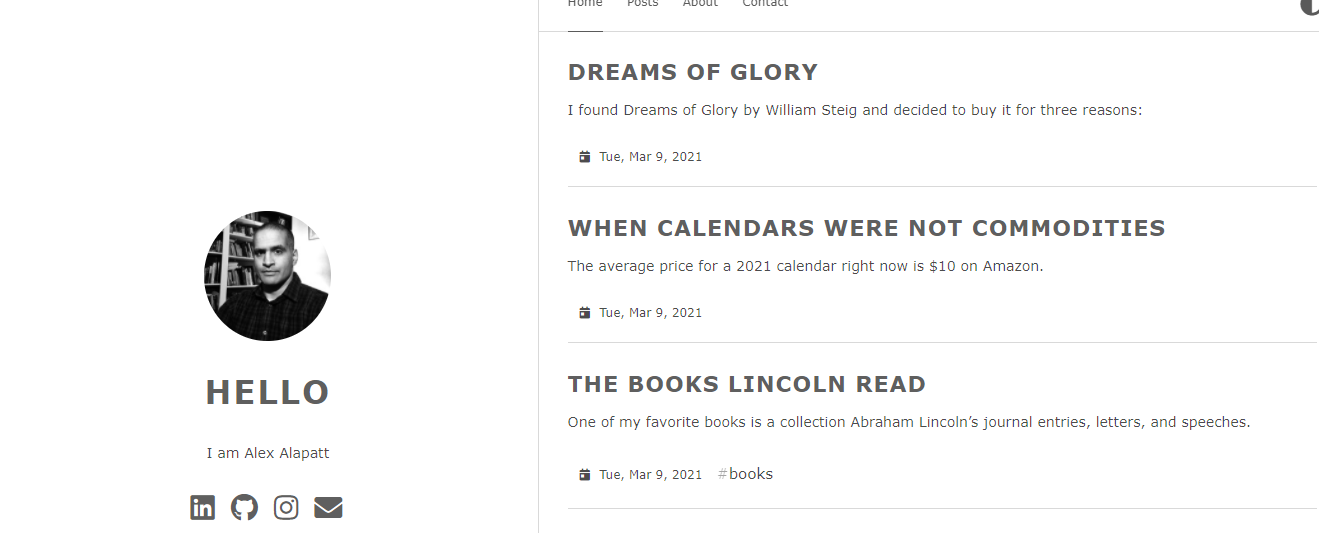Open the About nav item

[700, 4]
